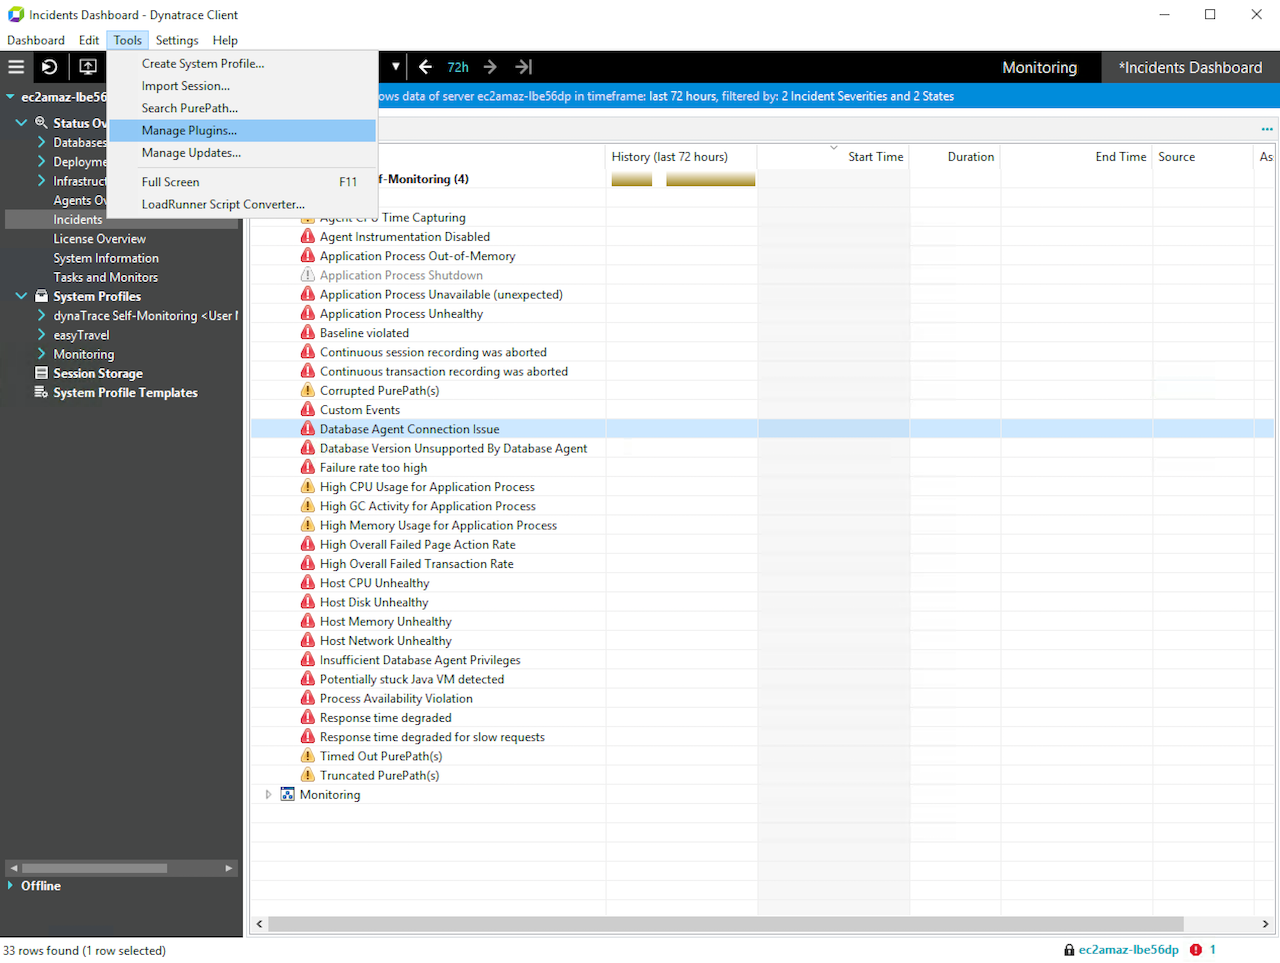Image resolution: width=1280 pixels, height=963 pixels.
Task: Click the Session Storage icon
Action: pos(41,373)
